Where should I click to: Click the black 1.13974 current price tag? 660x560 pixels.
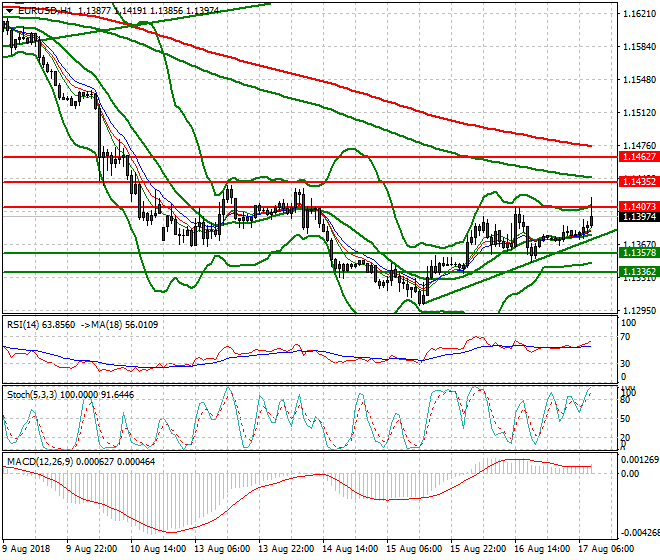pyautogui.click(x=639, y=216)
